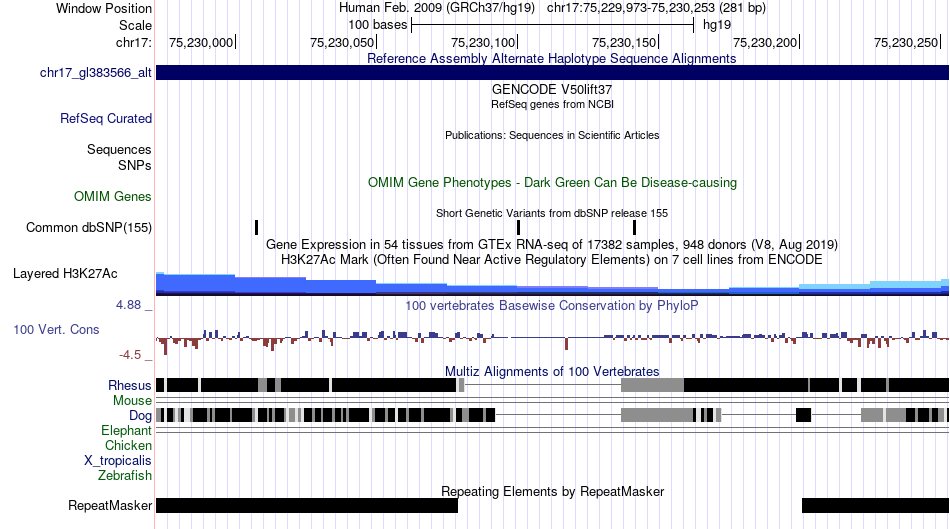This screenshot has height=529, width=950.
Task: Open Repeating Elements by RepeatMasker title
Action: (552, 491)
